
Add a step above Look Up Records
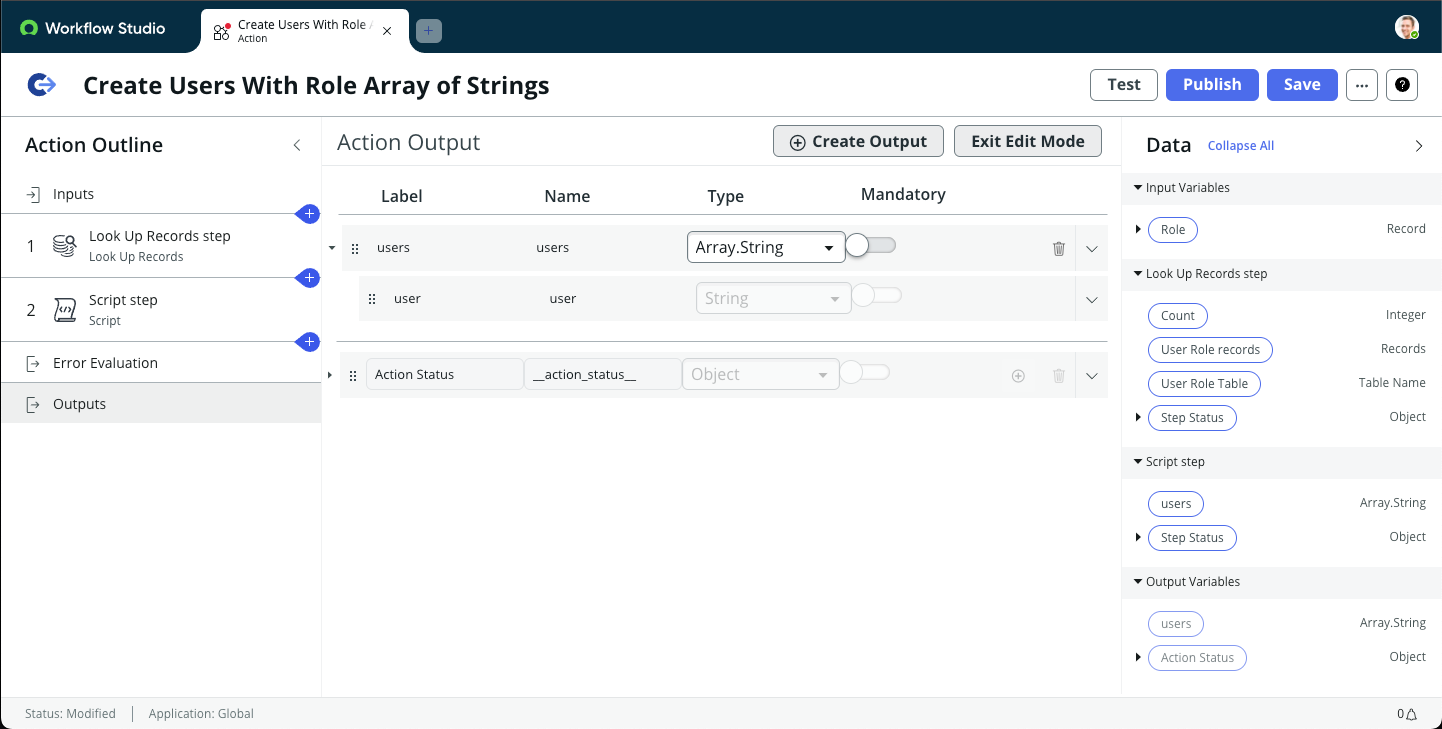309,214
